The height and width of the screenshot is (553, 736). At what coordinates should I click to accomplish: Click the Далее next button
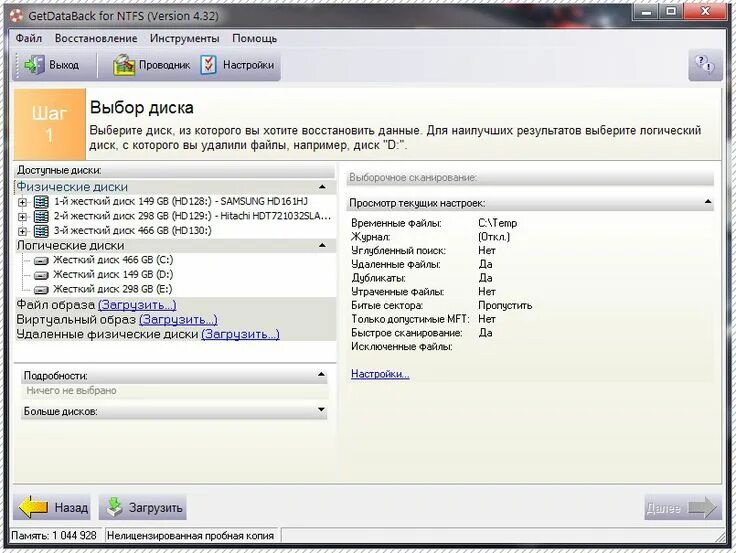[683, 507]
